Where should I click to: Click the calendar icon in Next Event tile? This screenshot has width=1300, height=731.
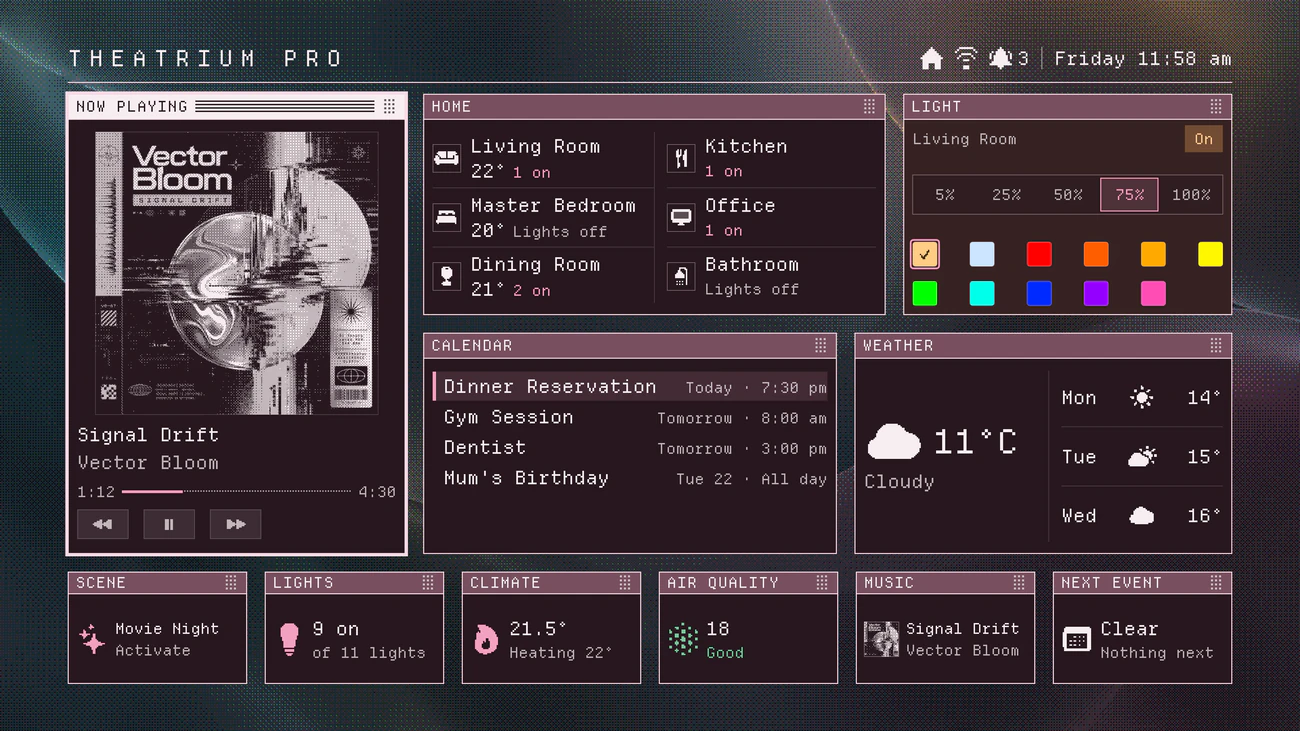pos(1077,639)
